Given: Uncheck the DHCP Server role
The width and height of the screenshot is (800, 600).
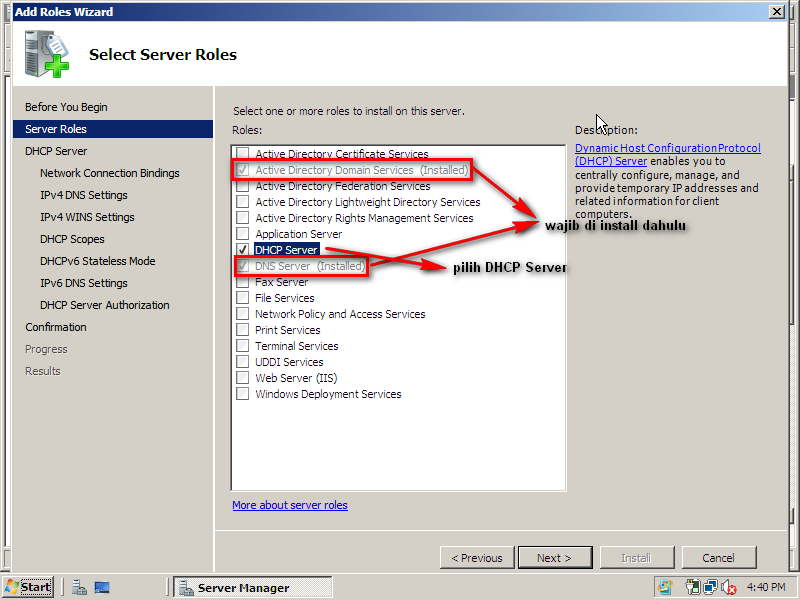Looking at the screenshot, I should point(242,249).
